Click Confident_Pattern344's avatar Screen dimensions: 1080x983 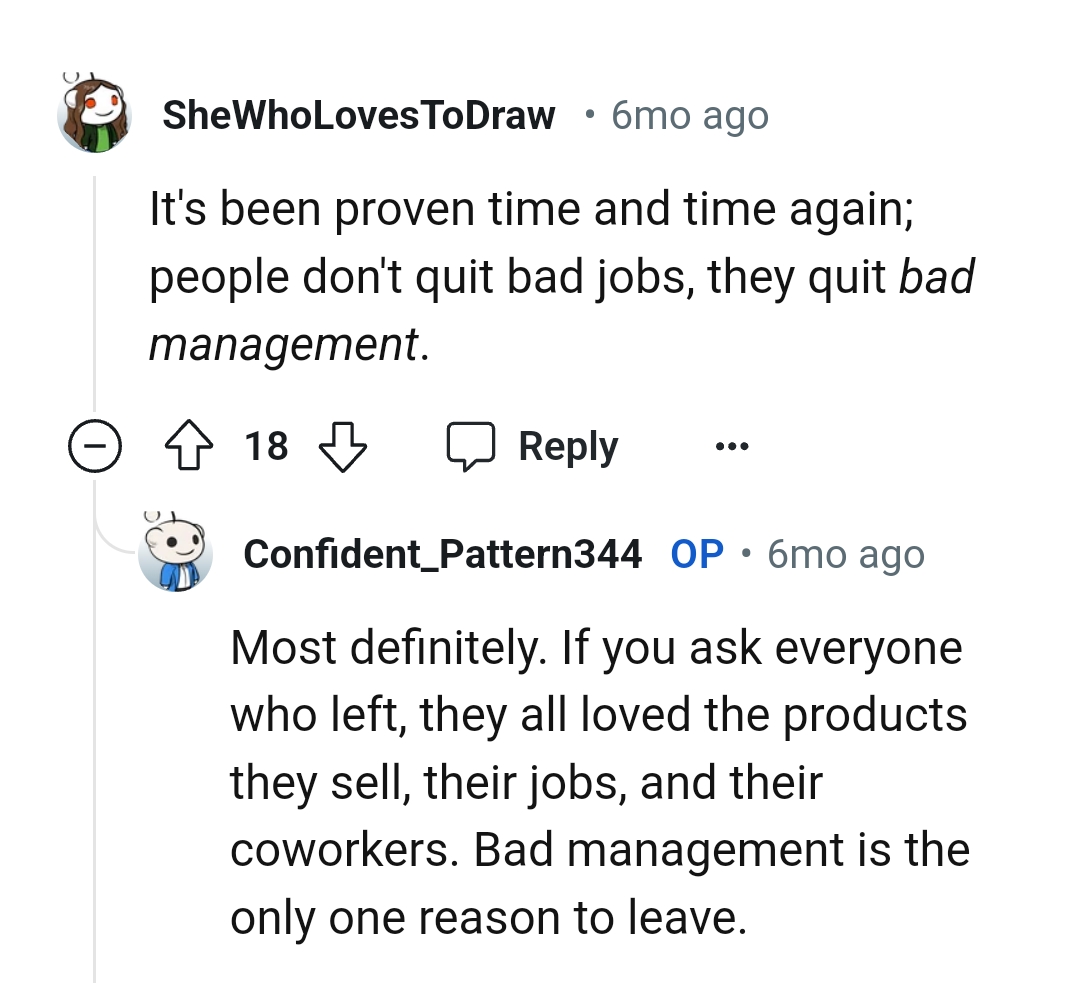(x=177, y=553)
